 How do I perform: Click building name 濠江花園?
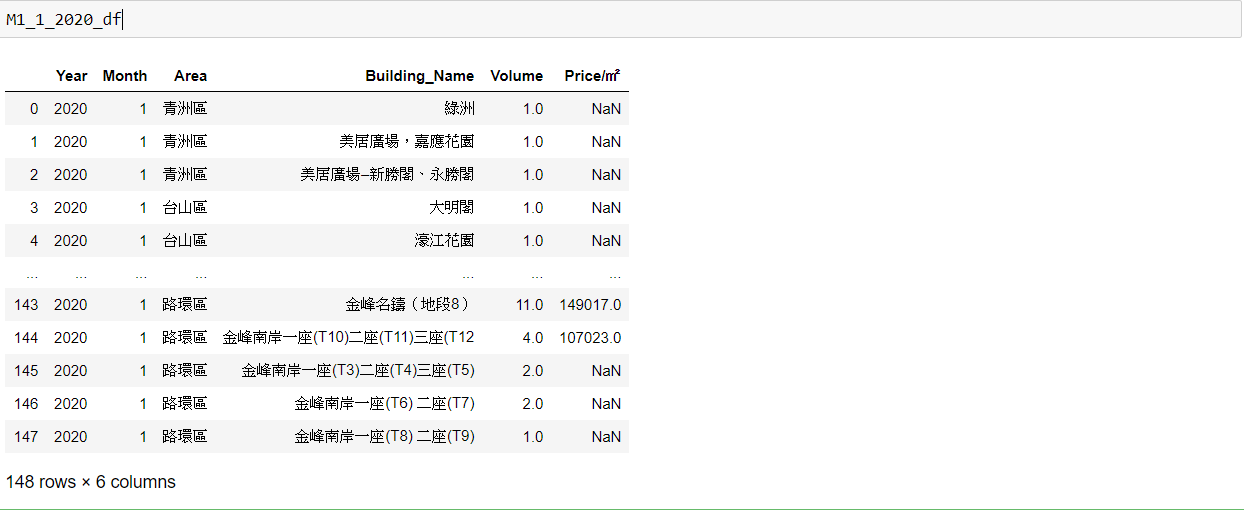tap(445, 241)
